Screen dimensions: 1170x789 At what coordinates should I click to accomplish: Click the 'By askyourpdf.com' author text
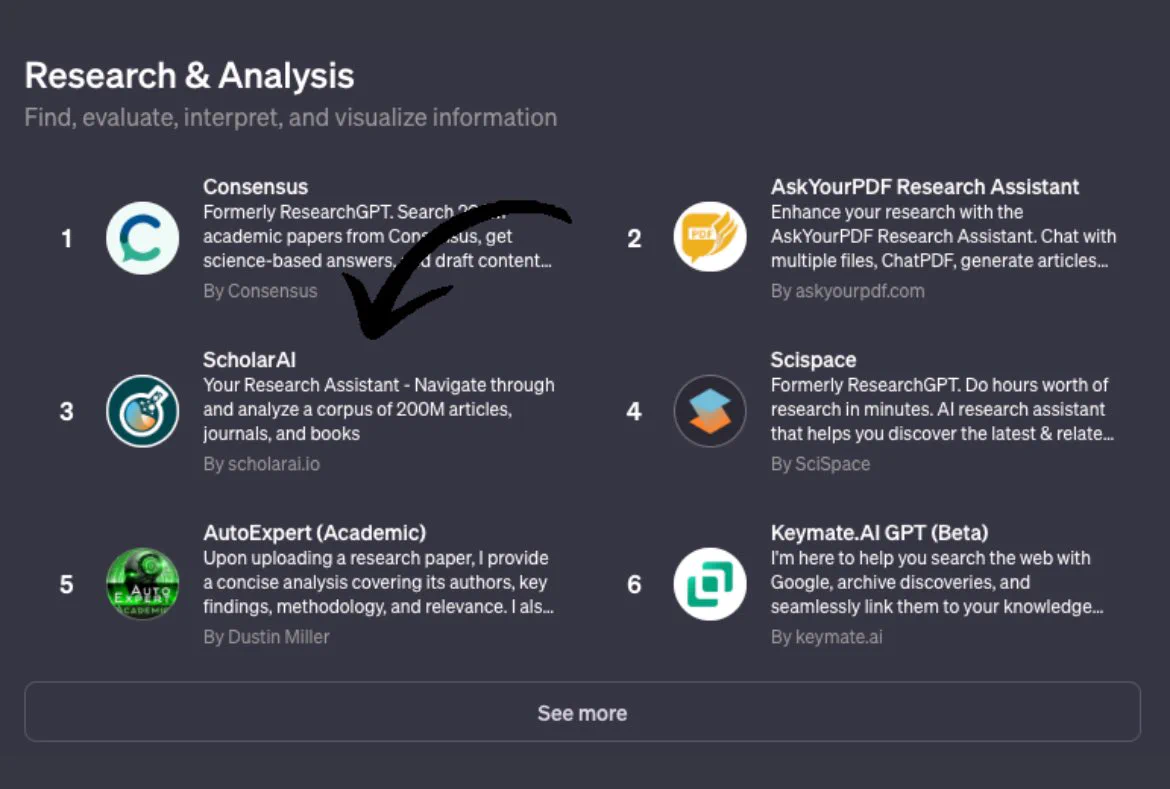pyautogui.click(x=848, y=291)
